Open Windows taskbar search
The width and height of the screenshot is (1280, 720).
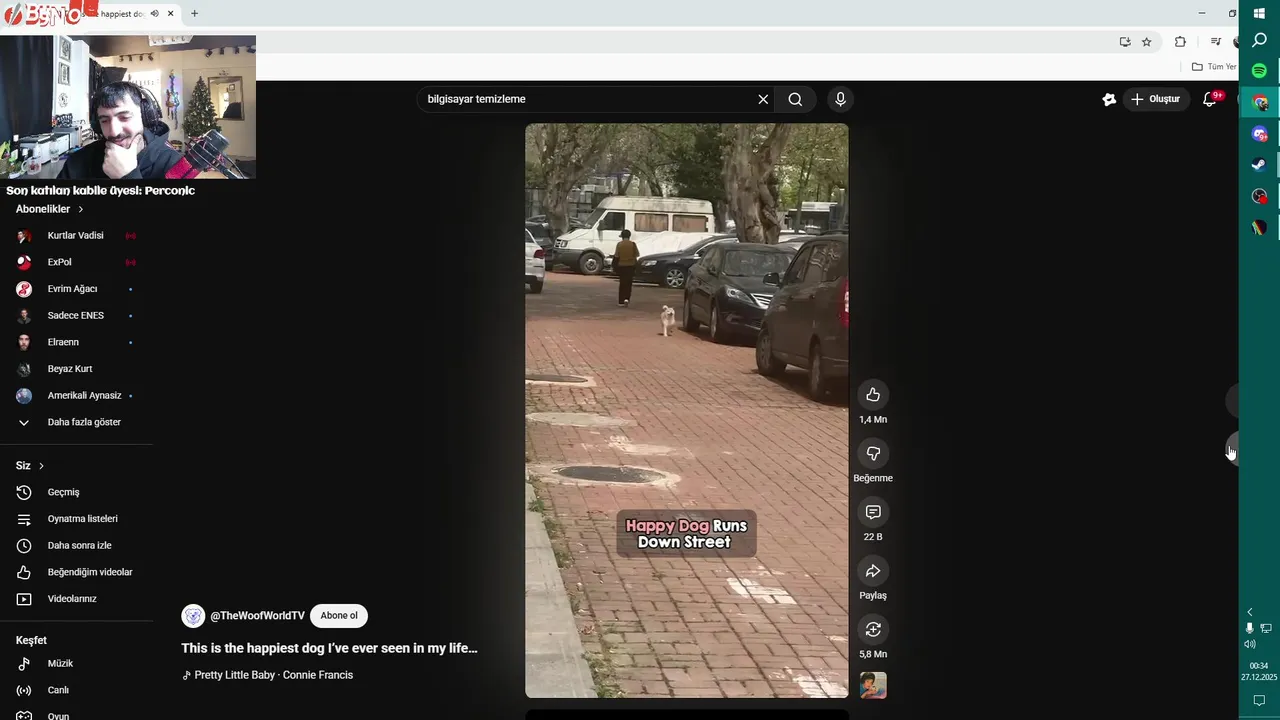(1259, 40)
